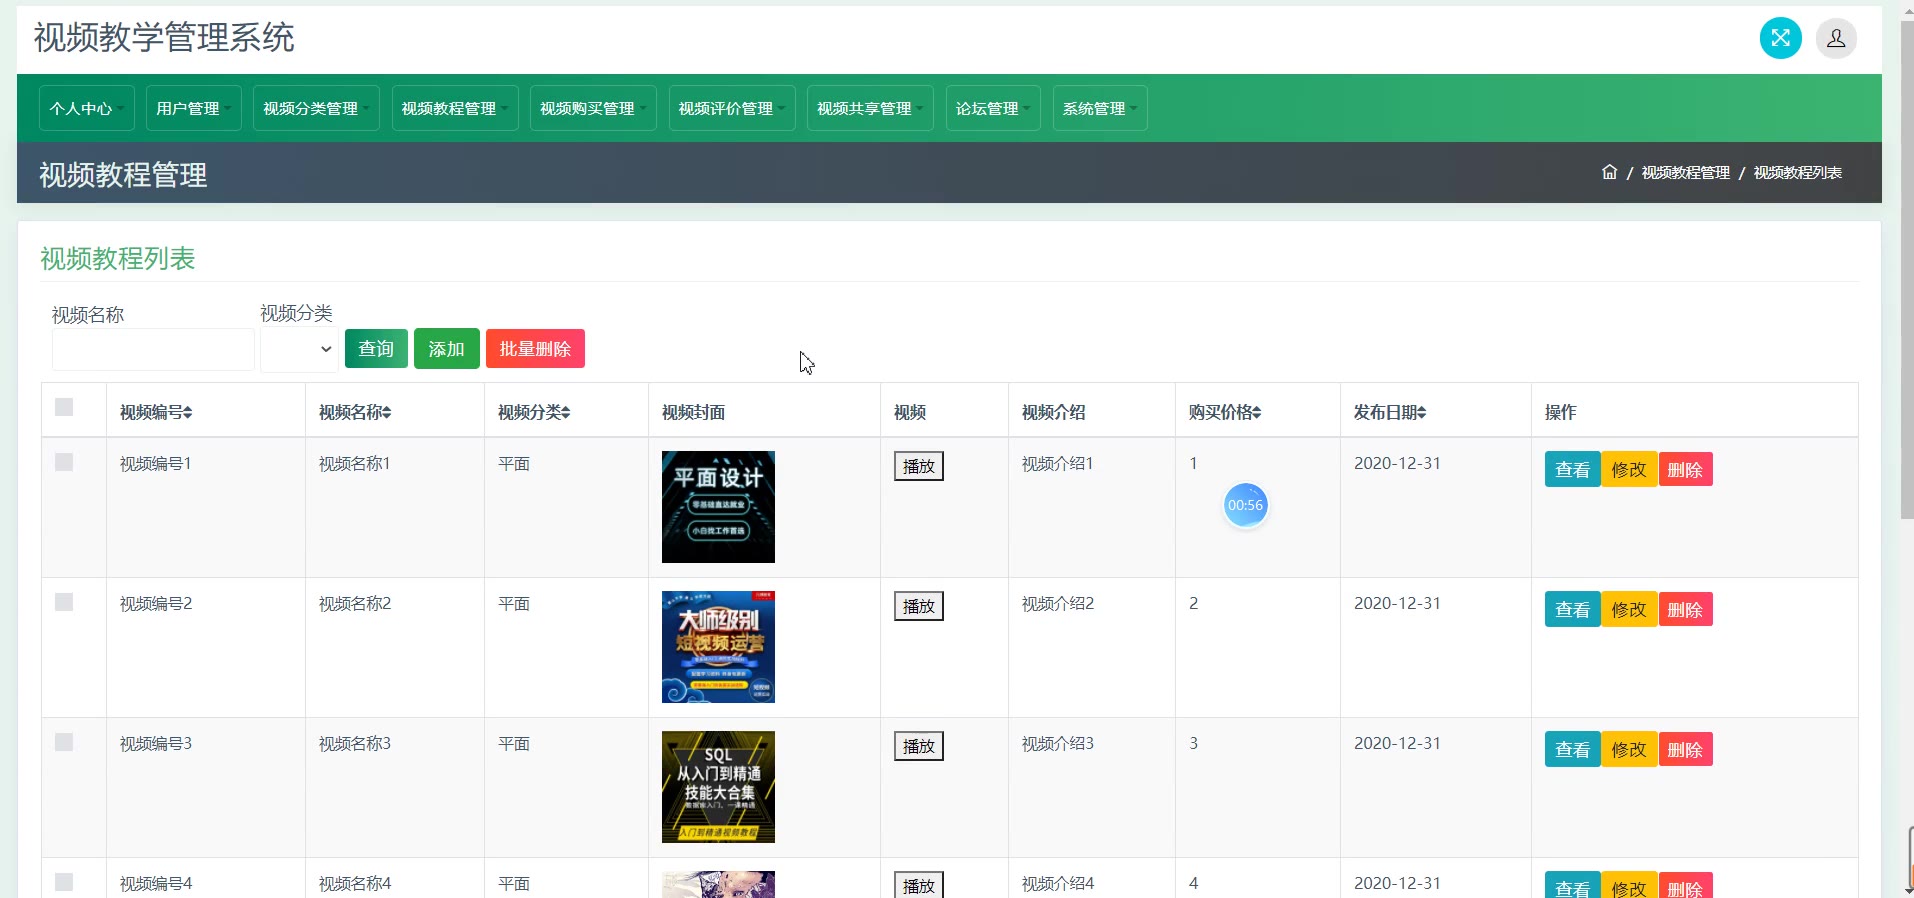Expand the 用户管理 menu
1914x898 pixels.
coord(193,108)
